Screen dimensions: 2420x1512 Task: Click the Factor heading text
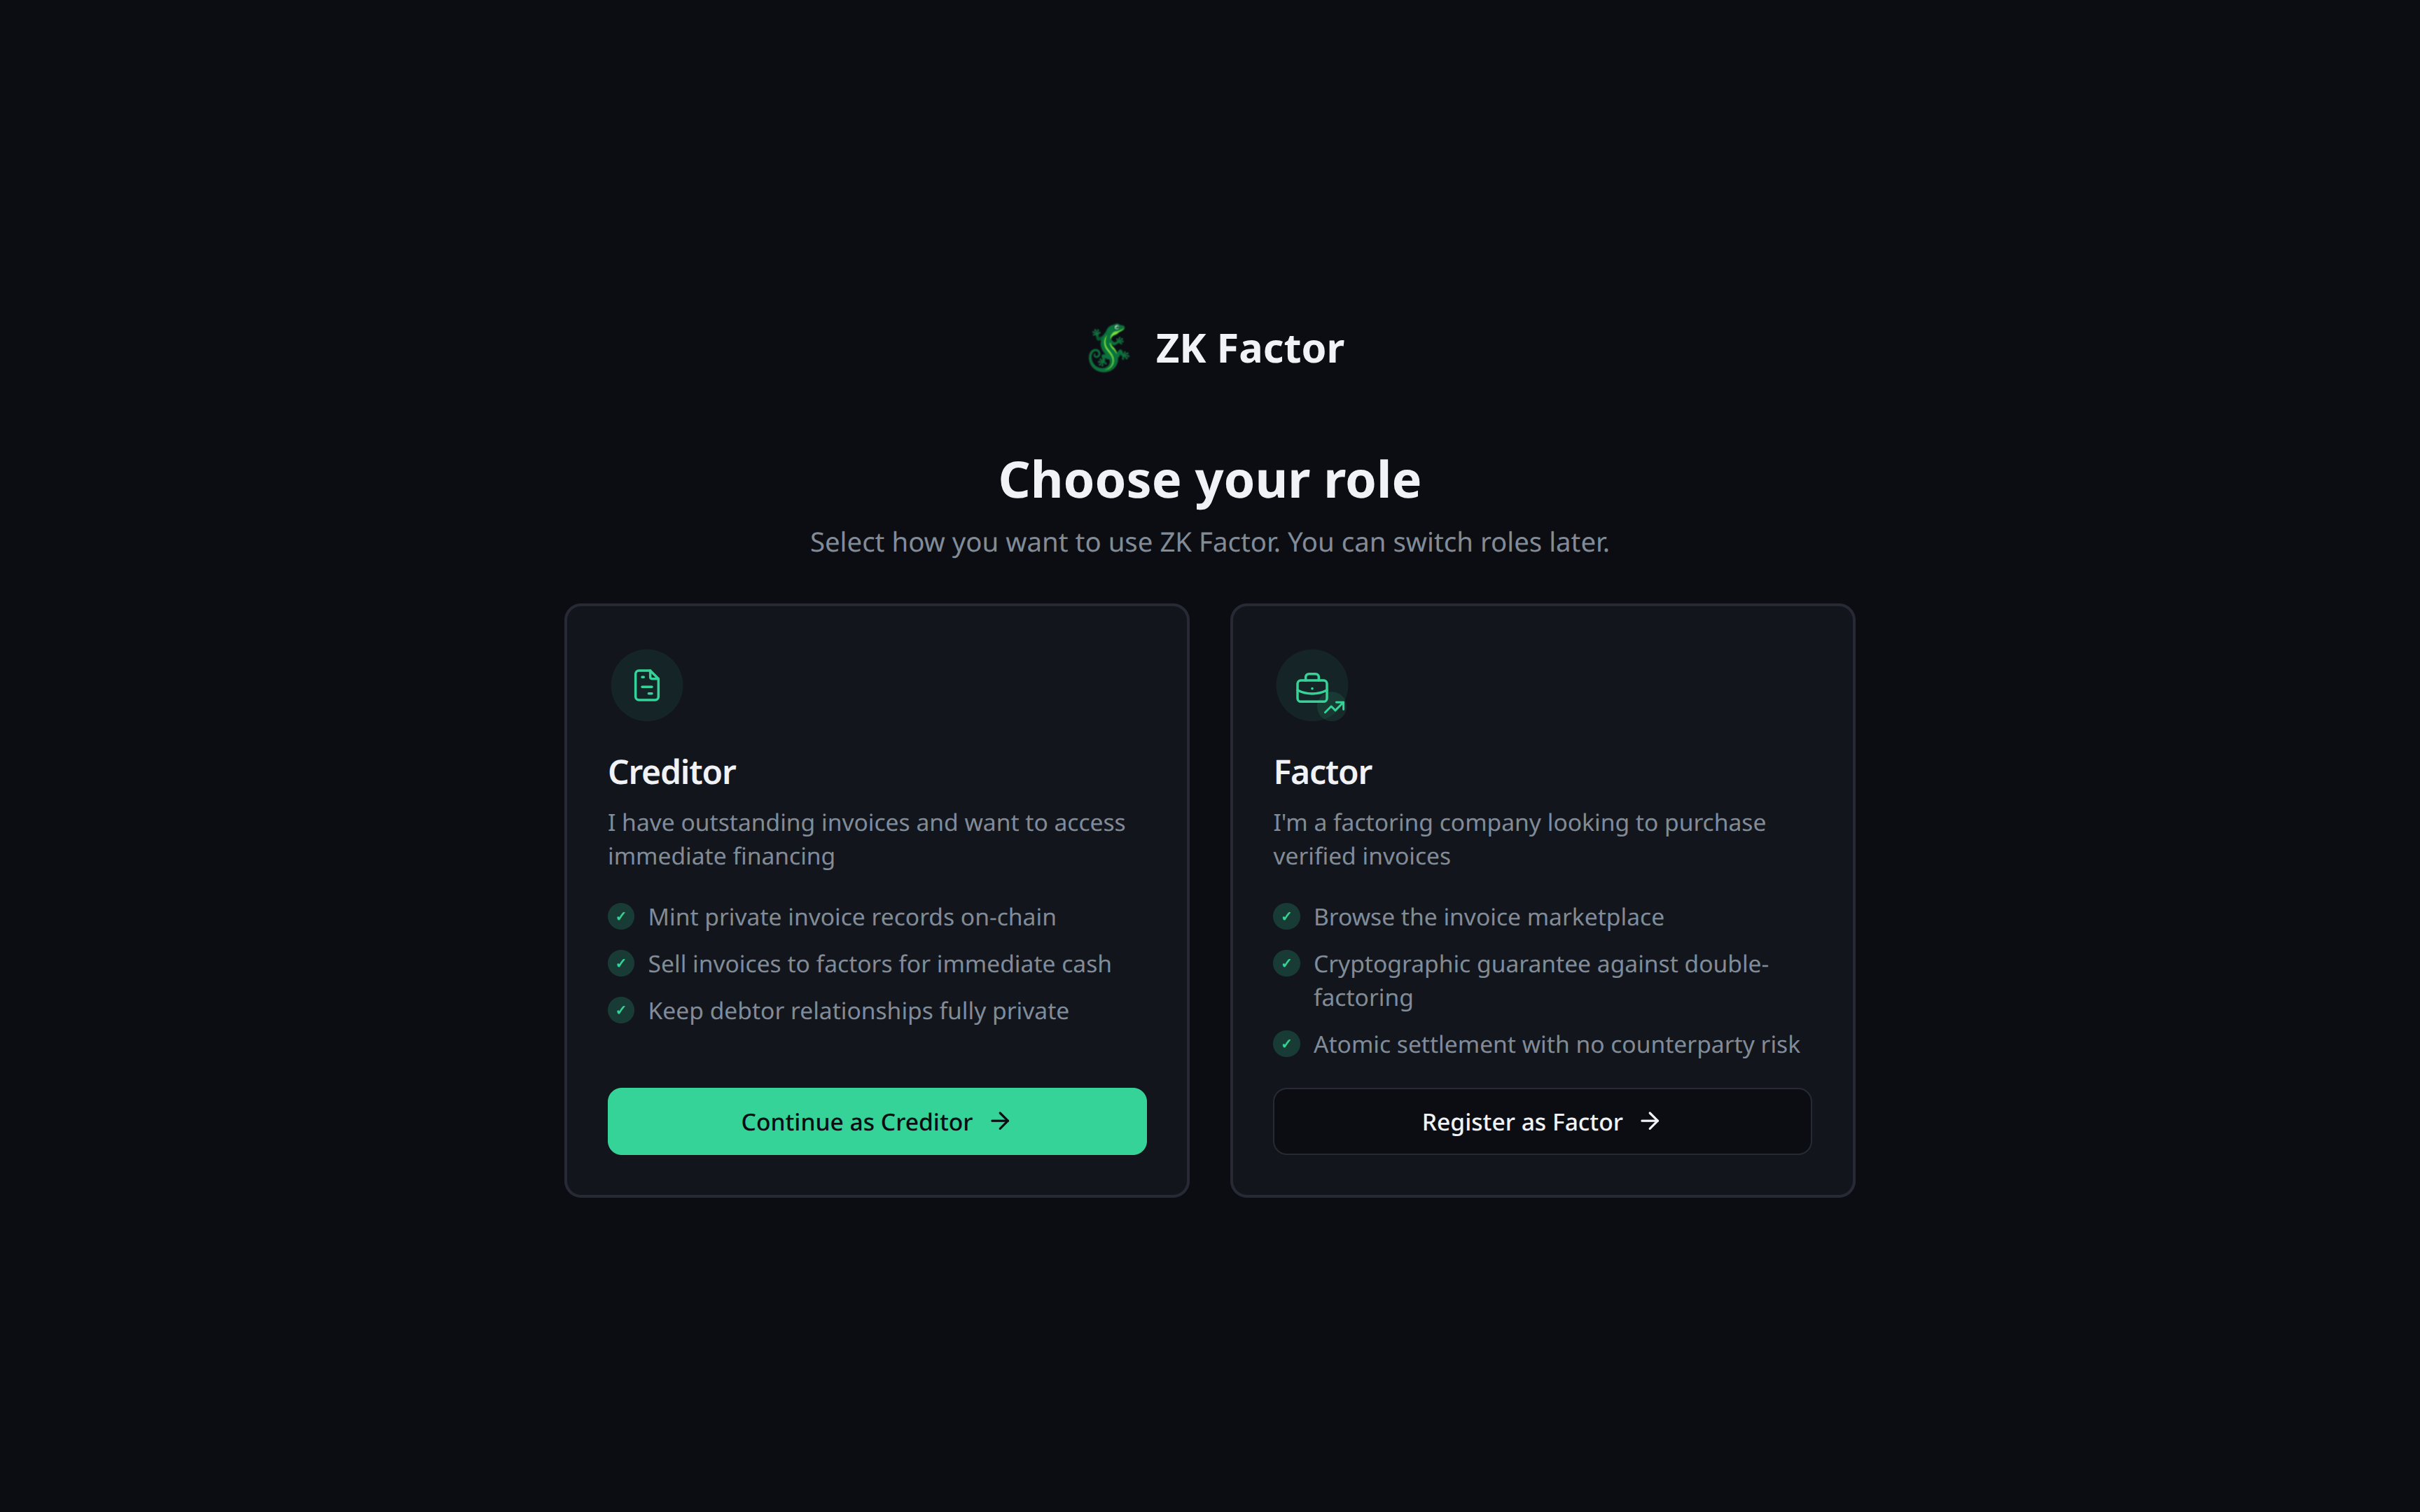[1322, 771]
